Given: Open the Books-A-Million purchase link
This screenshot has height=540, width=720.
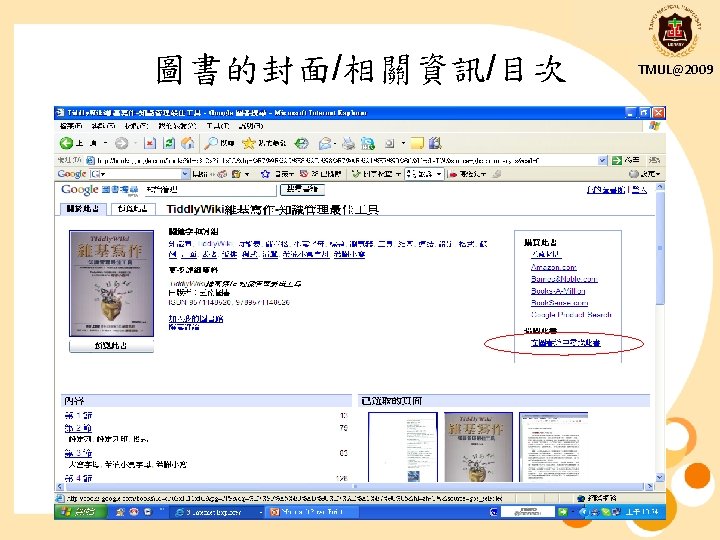Looking at the screenshot, I should pos(558,291).
